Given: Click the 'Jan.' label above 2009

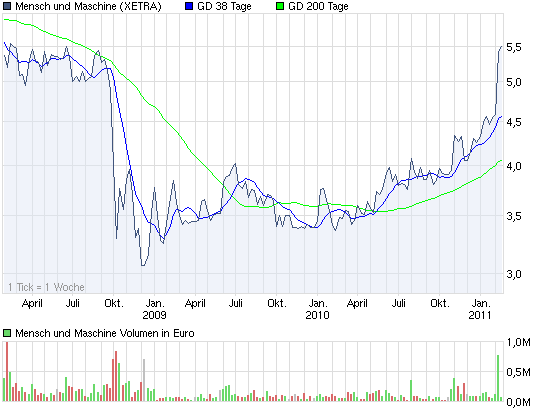Looking at the screenshot, I should (x=155, y=303).
